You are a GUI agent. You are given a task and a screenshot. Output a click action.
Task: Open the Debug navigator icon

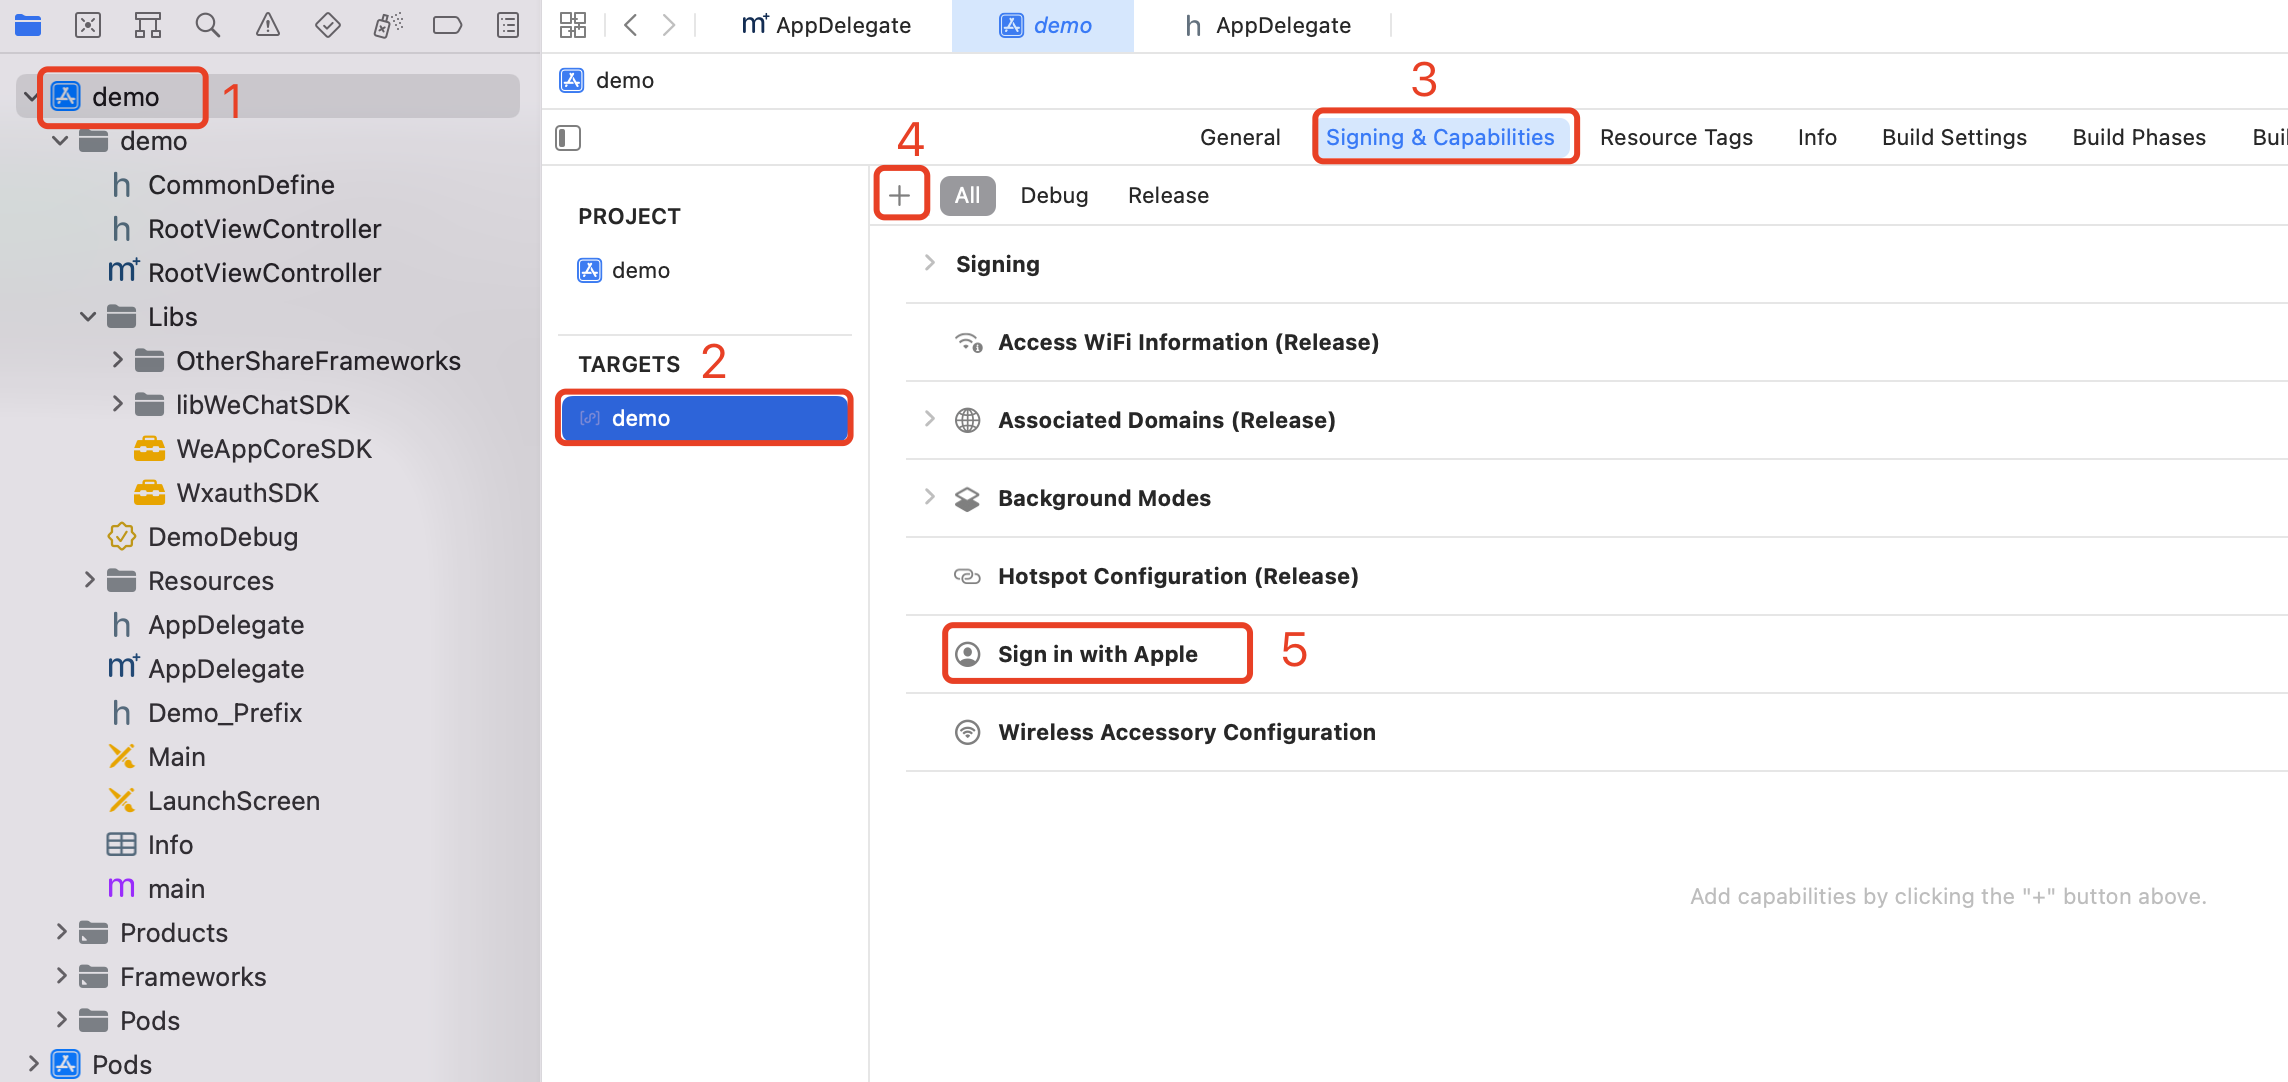pos(388,25)
